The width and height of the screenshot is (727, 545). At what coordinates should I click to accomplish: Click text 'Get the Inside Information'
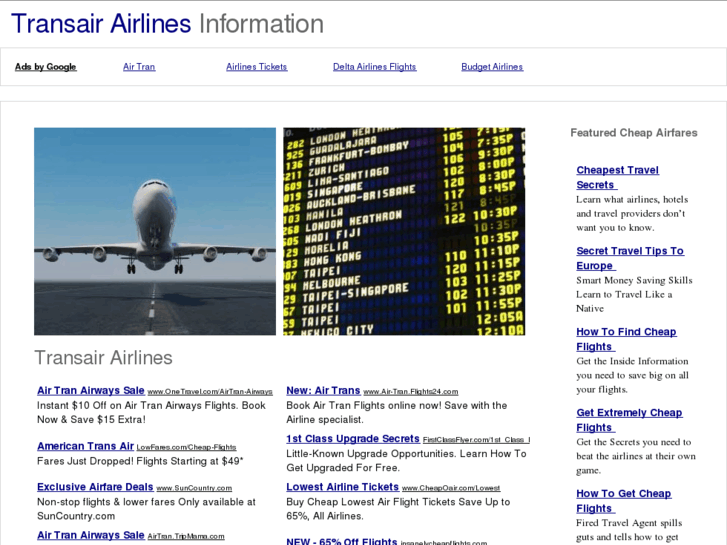click(x=632, y=361)
